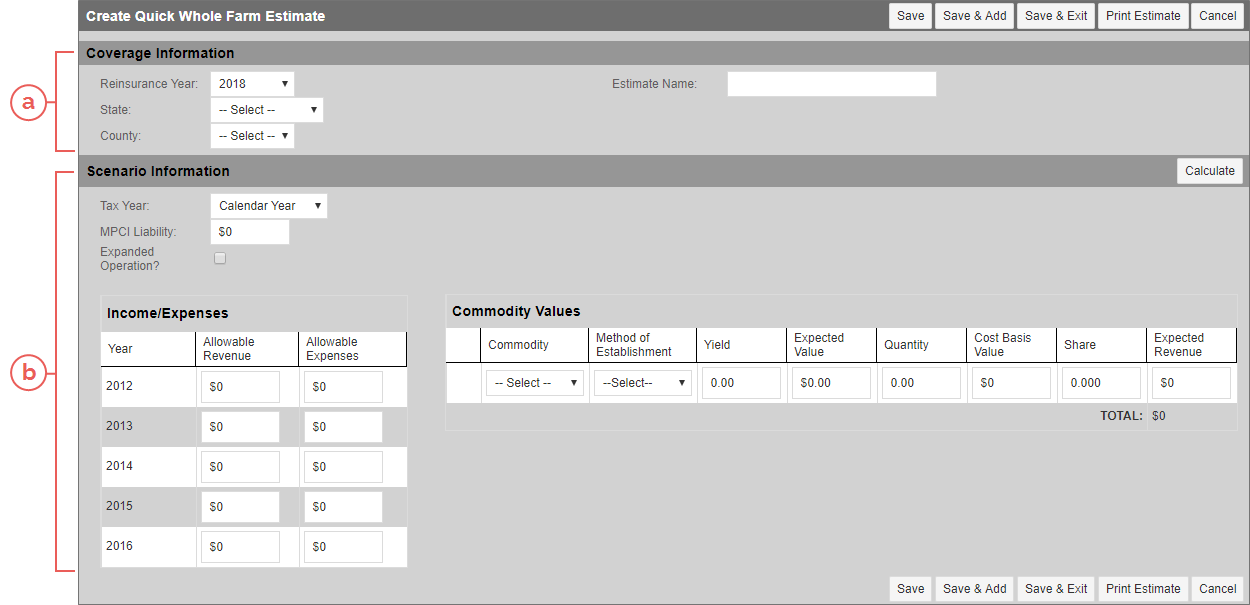Click the Calculate button
This screenshot has width=1250, height=605.
click(x=1209, y=171)
